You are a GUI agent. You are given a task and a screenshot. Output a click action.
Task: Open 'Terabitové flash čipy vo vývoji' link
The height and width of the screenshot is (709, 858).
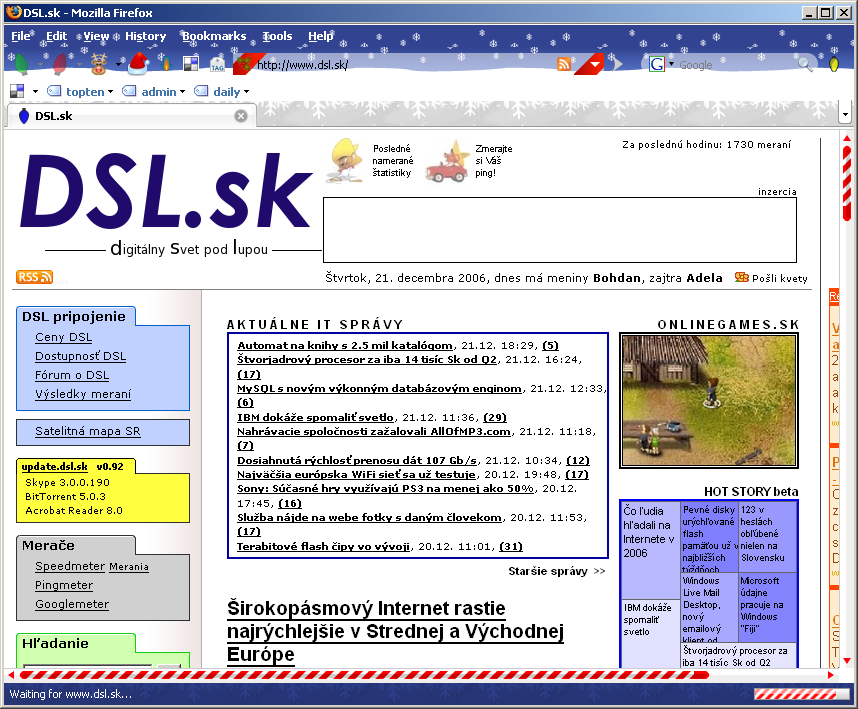pos(323,546)
